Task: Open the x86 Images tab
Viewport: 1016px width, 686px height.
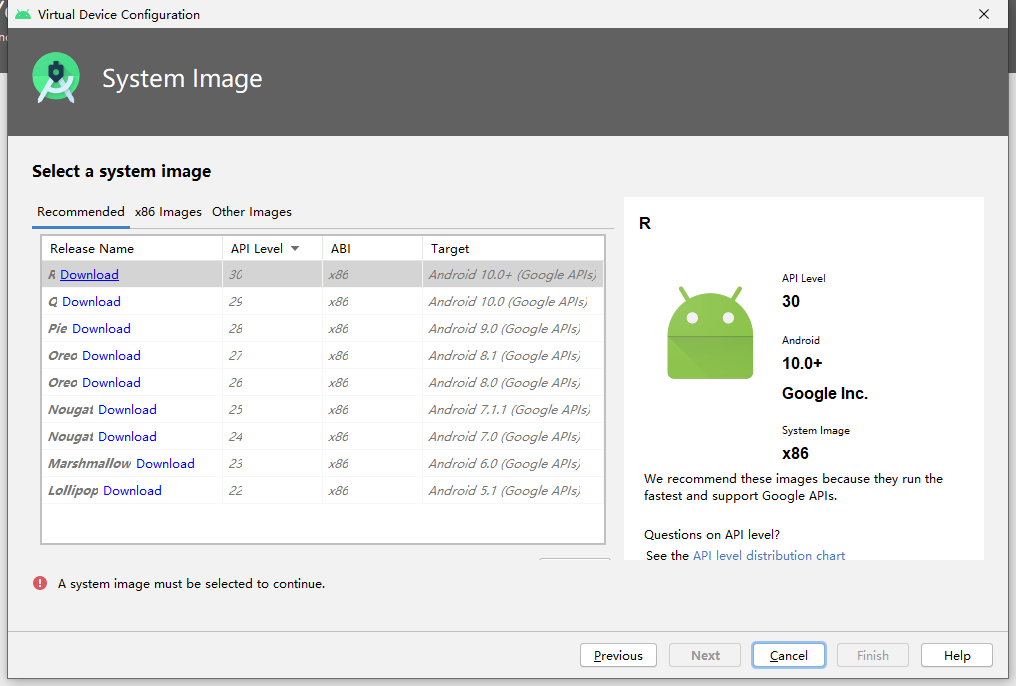Action: pyautogui.click(x=168, y=212)
